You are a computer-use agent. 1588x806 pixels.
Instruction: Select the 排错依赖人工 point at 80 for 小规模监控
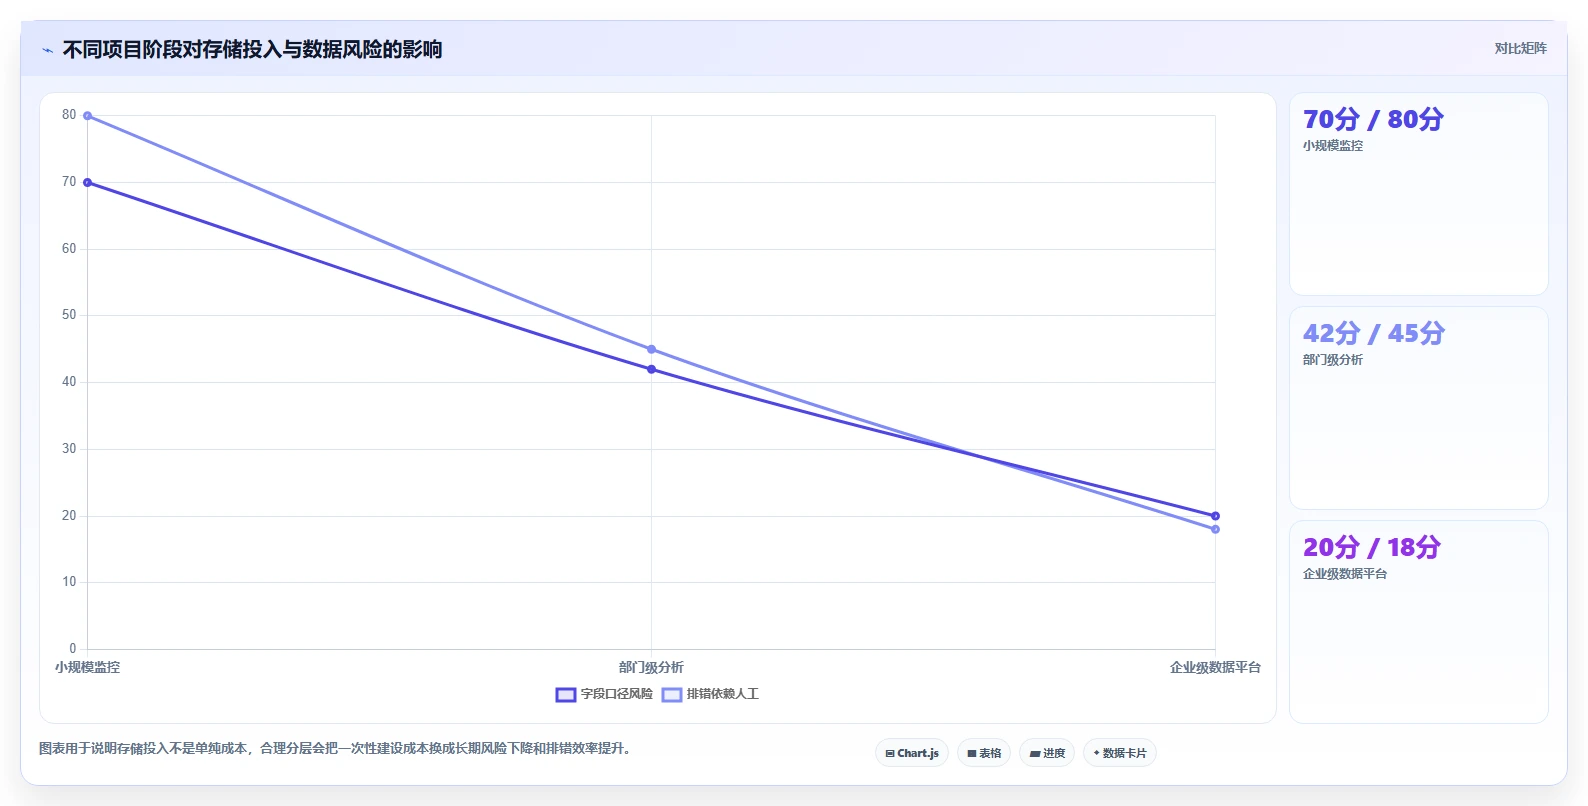click(x=88, y=116)
